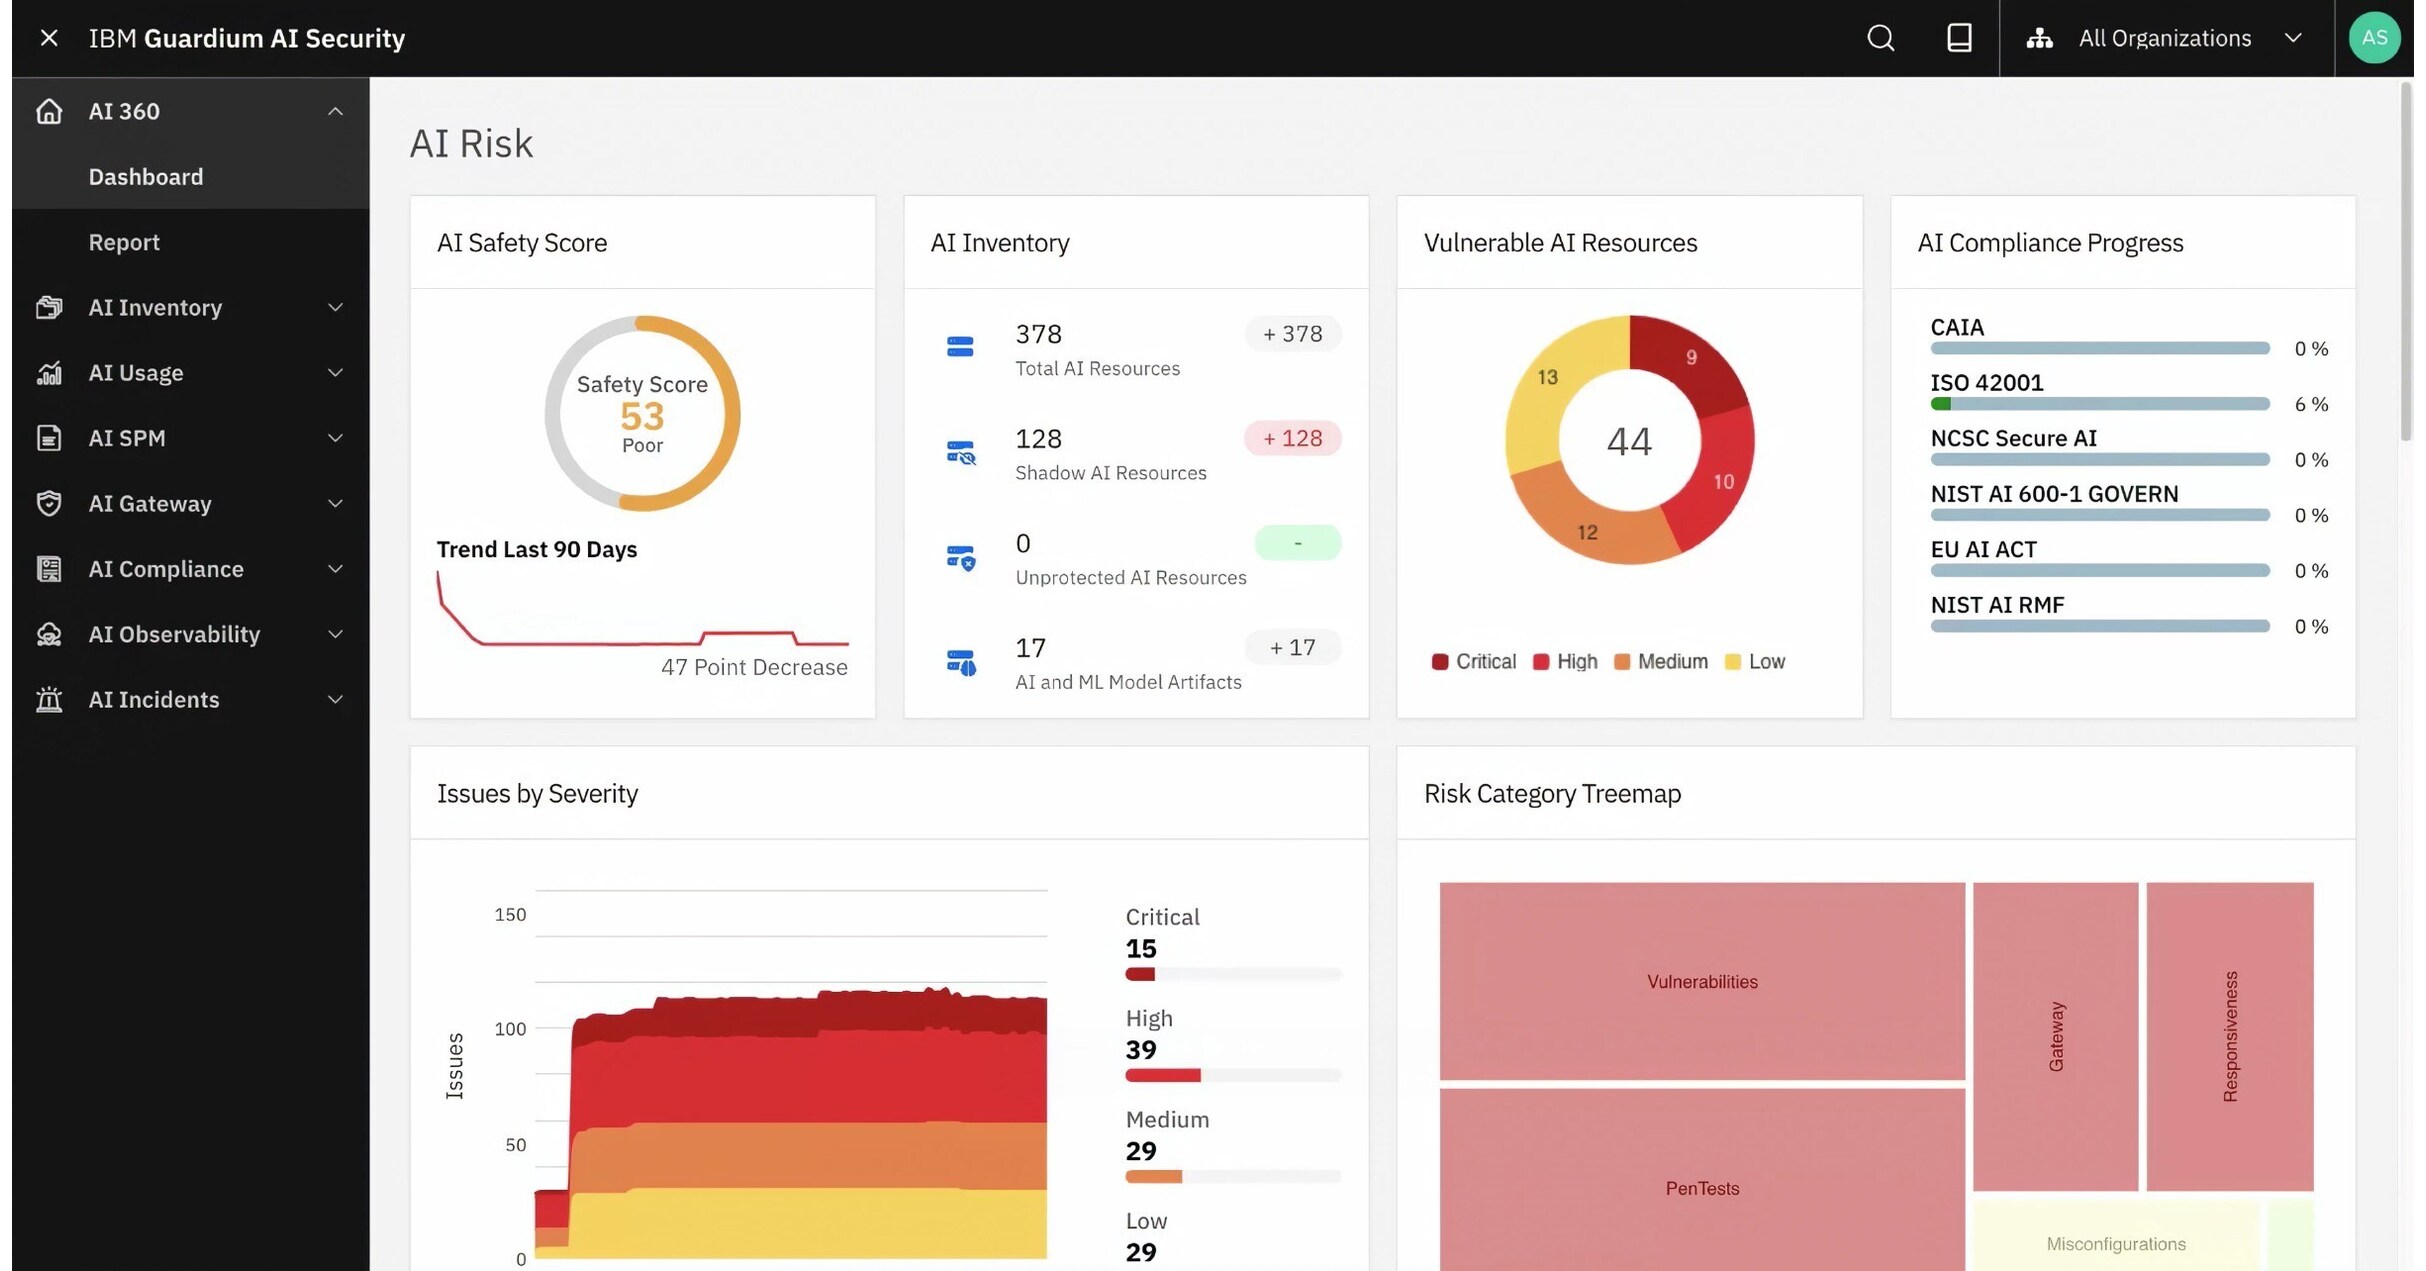Open the search icon in the top bar
The image size is (2426, 1271).
[x=1880, y=38]
